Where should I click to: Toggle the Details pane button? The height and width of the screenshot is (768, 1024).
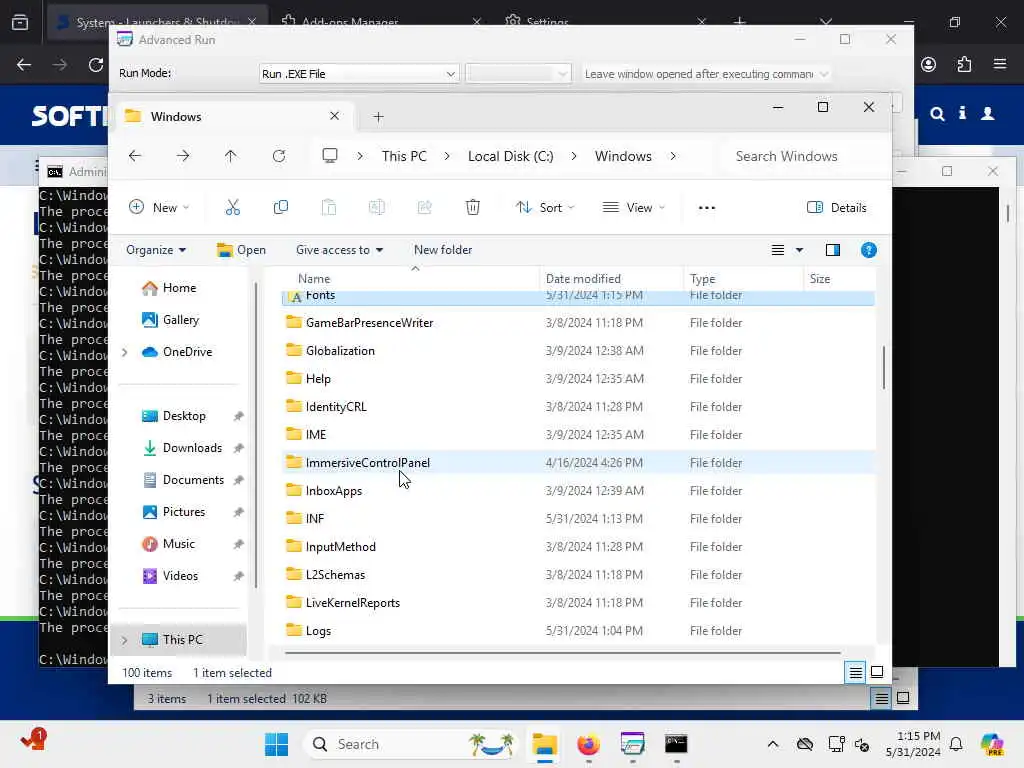pos(837,208)
